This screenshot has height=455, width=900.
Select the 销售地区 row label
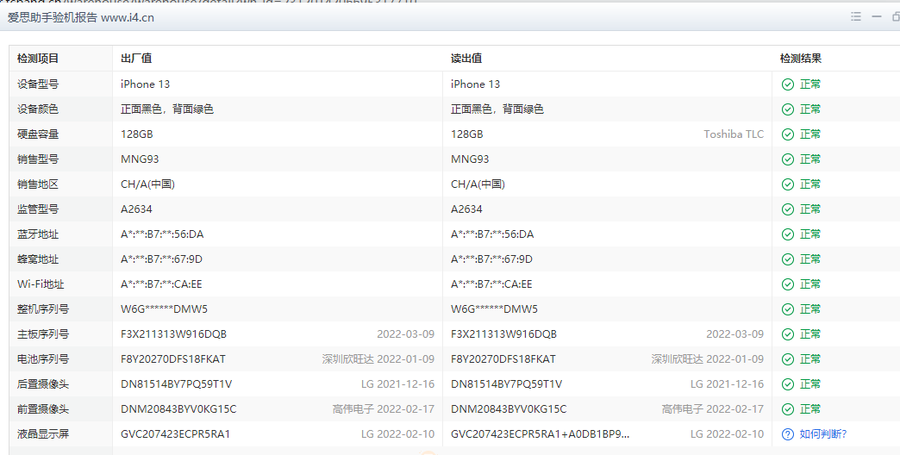pyautogui.click(x=38, y=184)
